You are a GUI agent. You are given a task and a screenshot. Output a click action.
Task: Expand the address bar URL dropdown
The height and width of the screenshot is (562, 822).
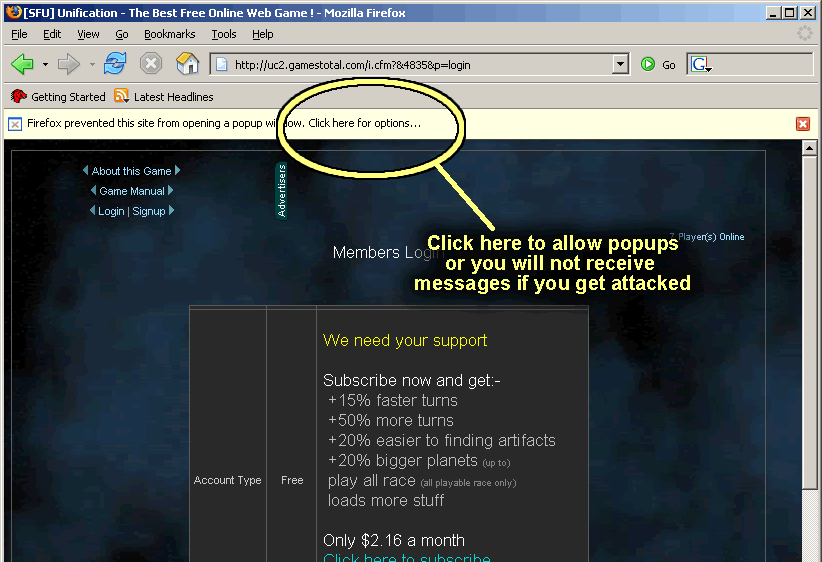point(621,64)
